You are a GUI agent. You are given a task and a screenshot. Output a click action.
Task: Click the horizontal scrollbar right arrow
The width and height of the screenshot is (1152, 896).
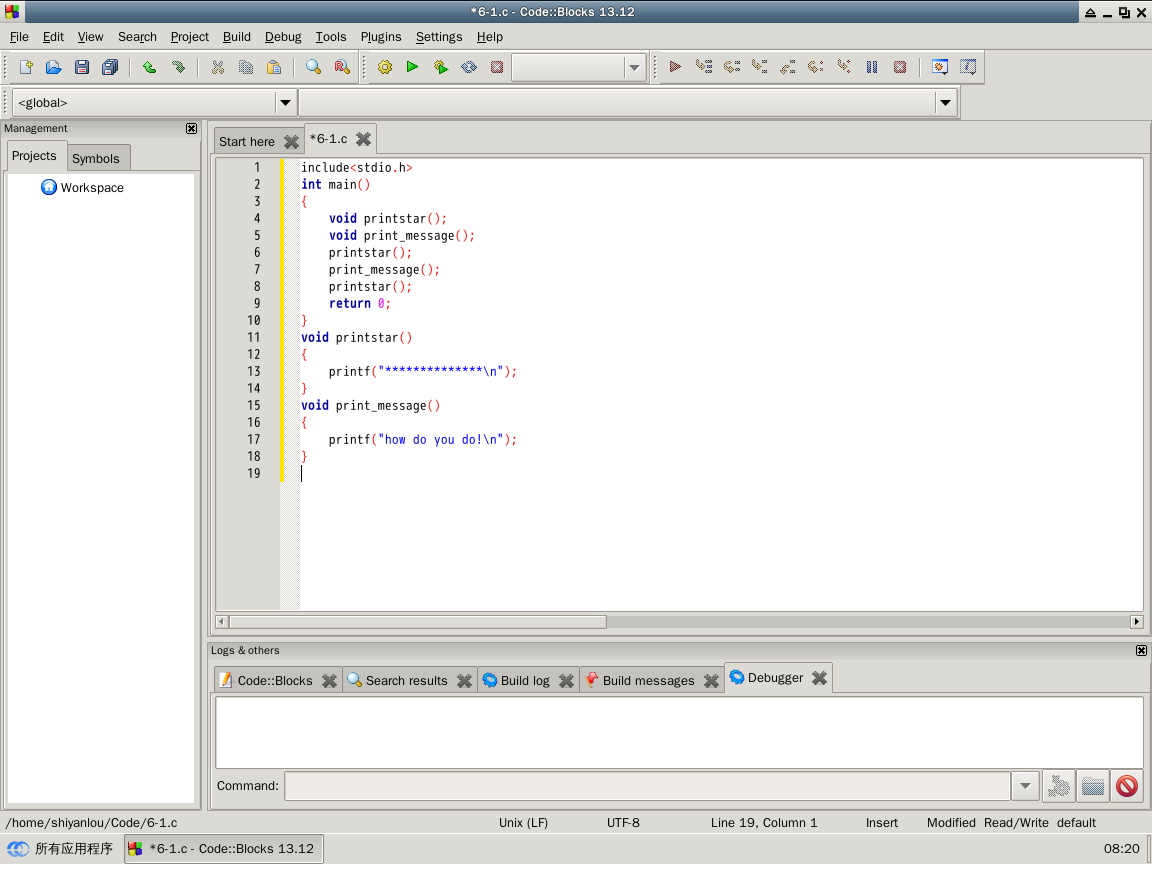pyautogui.click(x=1137, y=622)
